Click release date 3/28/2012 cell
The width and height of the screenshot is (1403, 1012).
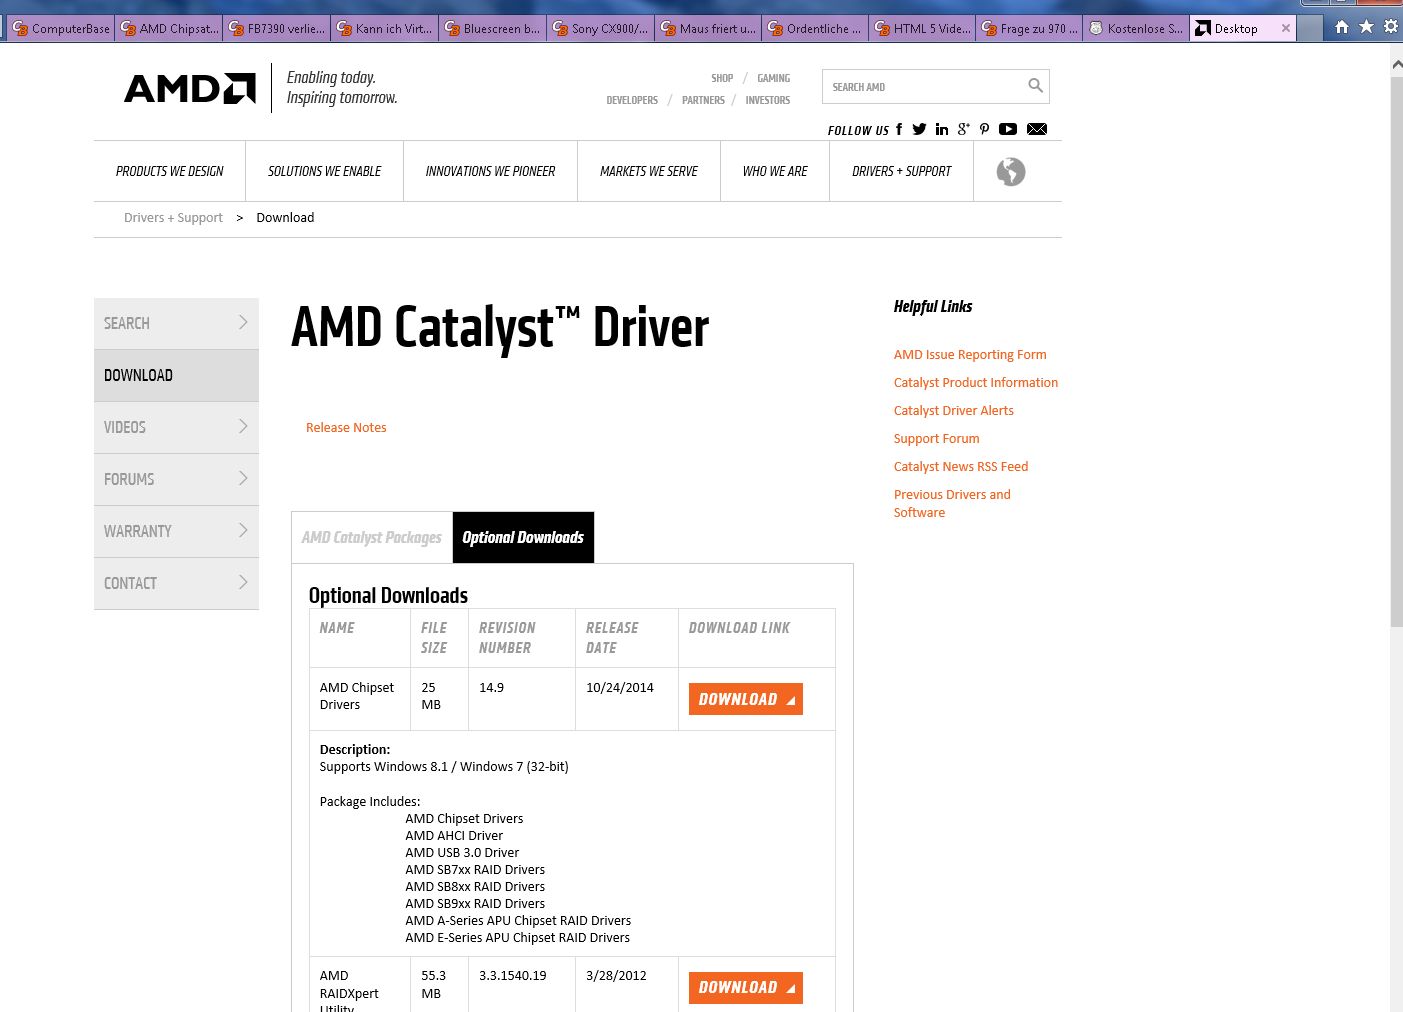(627, 984)
